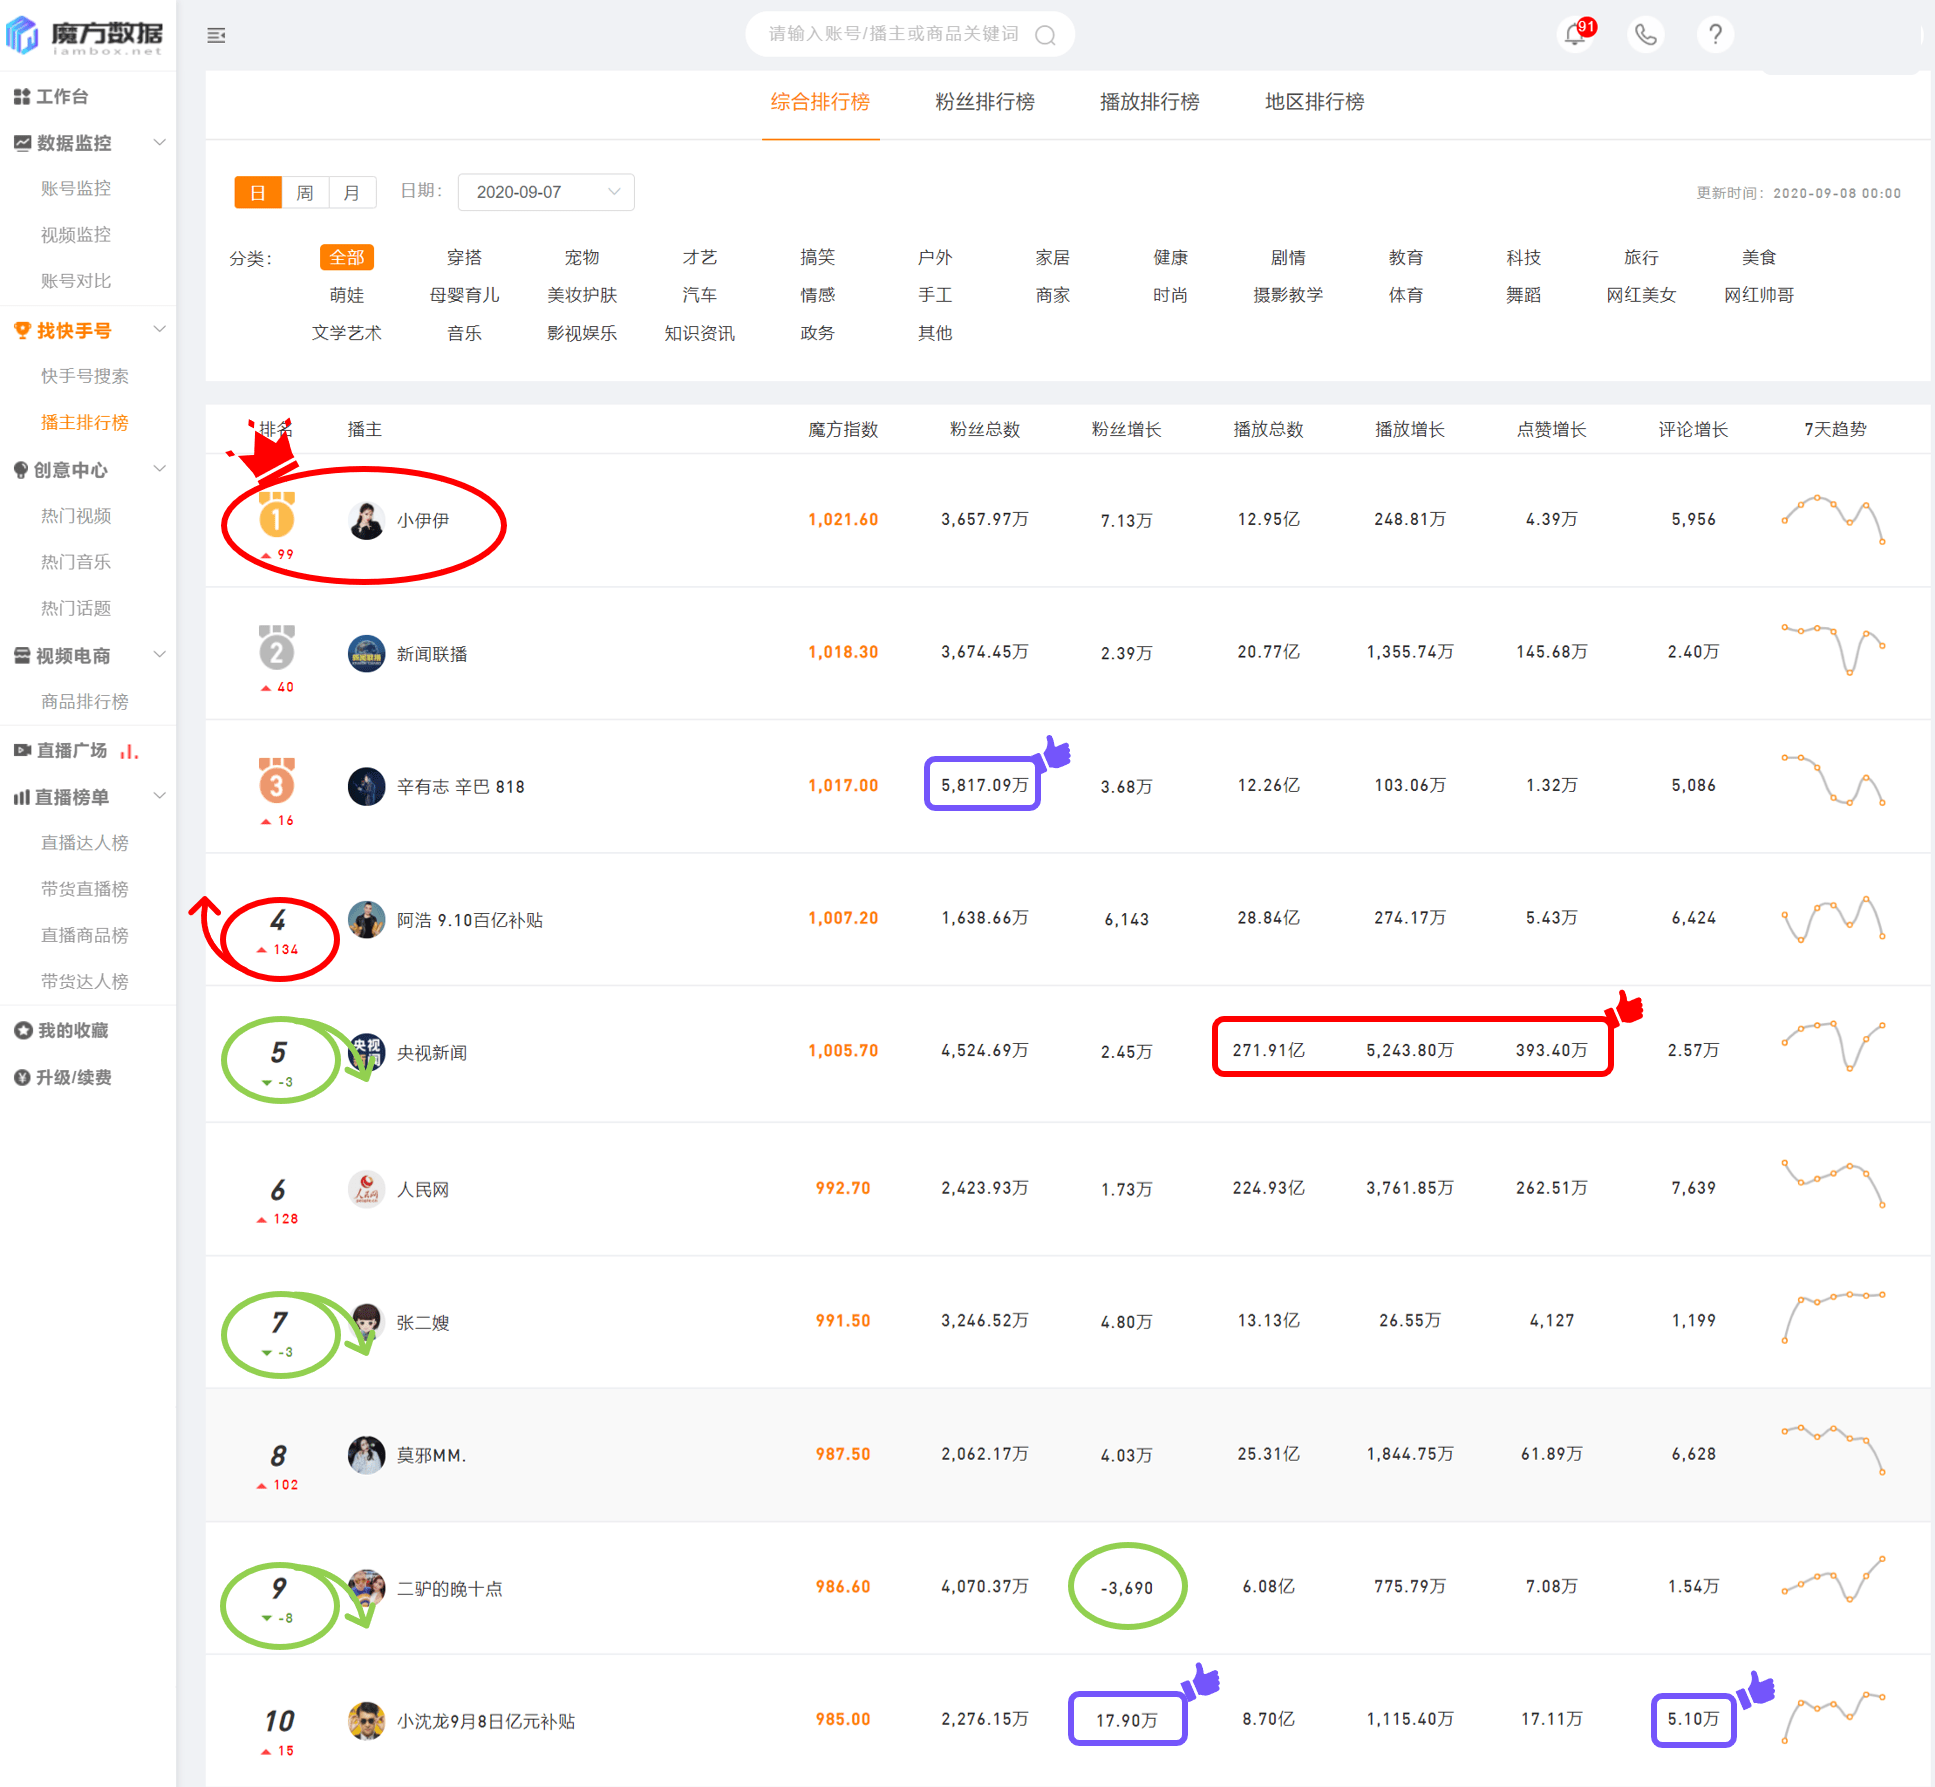Click the account search input field
The height and width of the screenshot is (1787, 1935).
892,35
